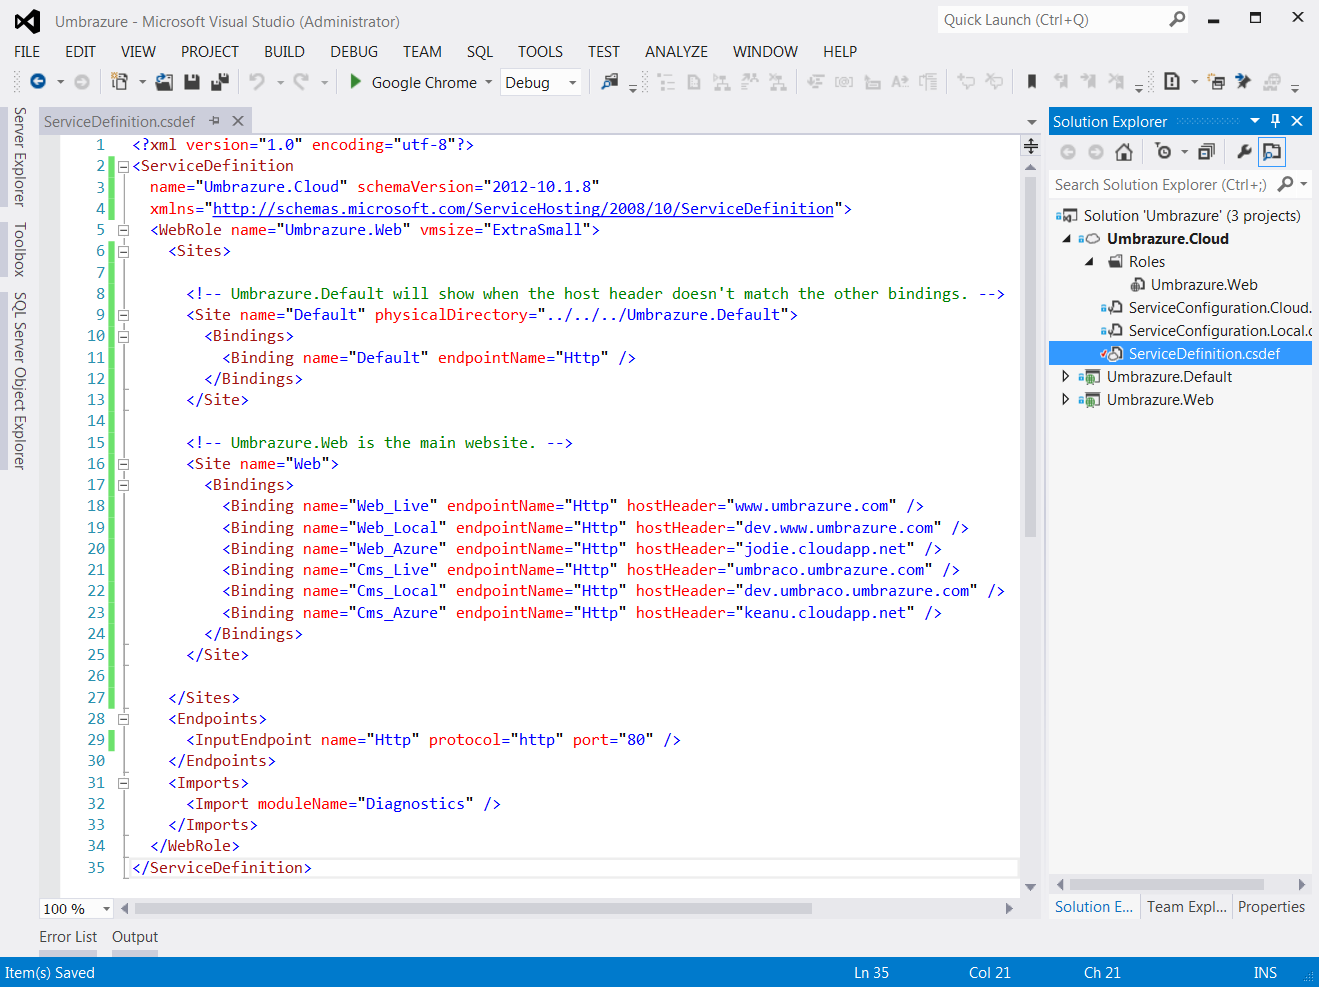Click the Collapse All icon in Solution Explorer

click(1207, 152)
